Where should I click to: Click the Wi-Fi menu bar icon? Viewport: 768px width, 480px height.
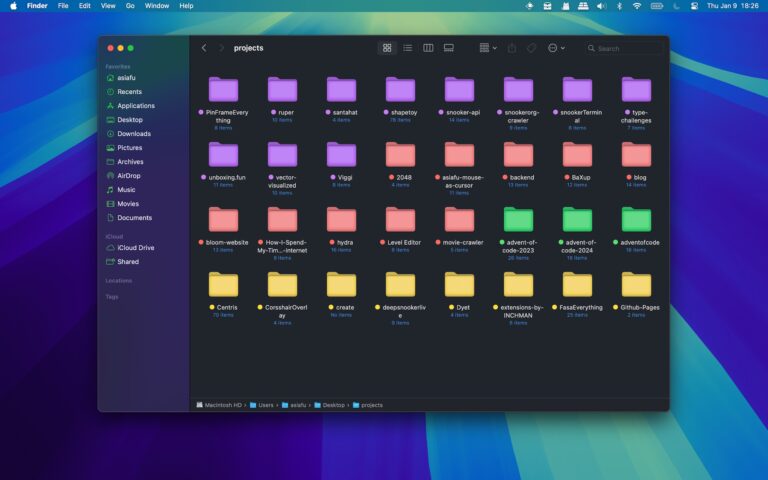pyautogui.click(x=637, y=6)
